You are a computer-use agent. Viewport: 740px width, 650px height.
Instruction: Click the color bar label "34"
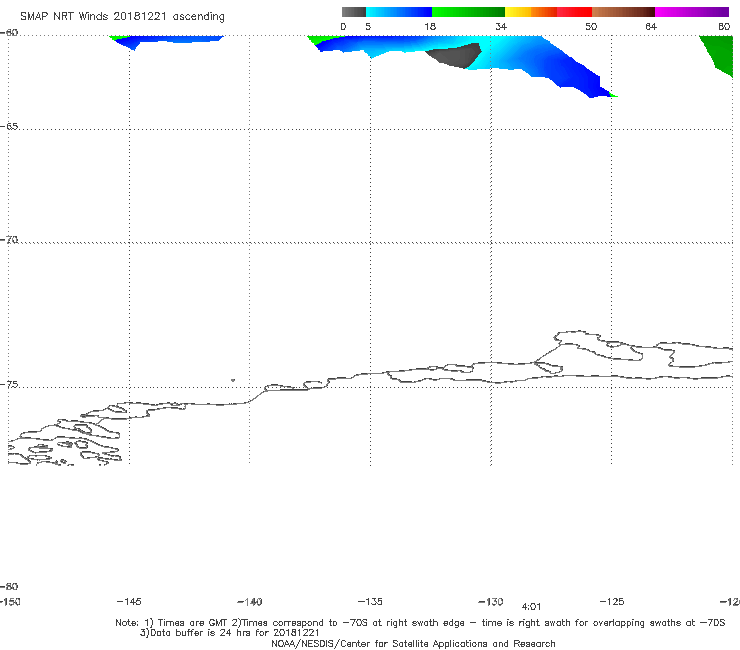(501, 26)
